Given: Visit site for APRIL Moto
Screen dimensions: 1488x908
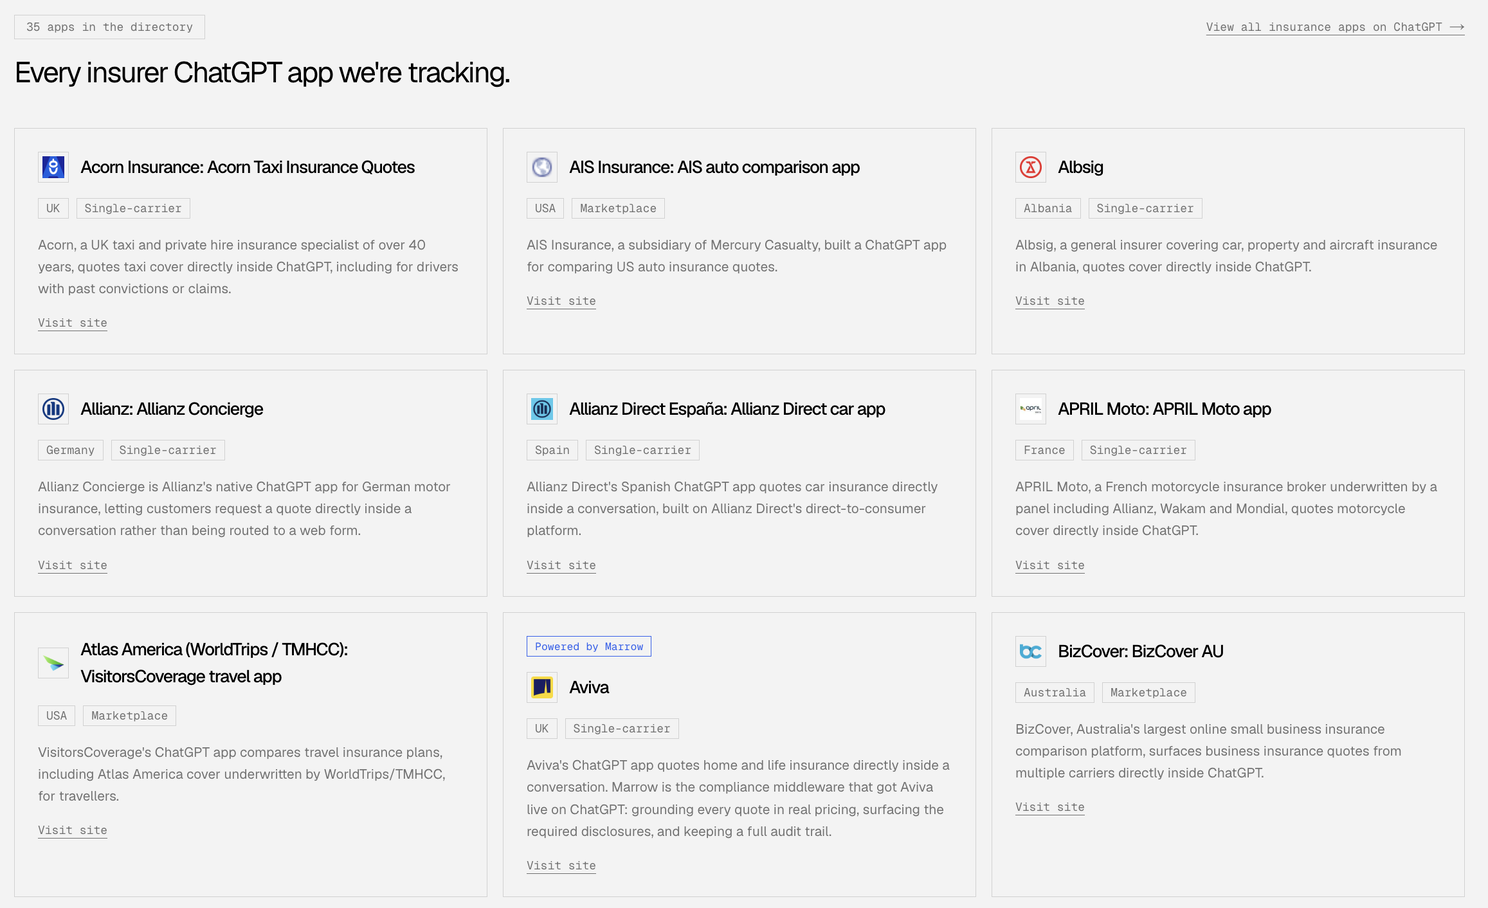Looking at the screenshot, I should click(1050, 565).
